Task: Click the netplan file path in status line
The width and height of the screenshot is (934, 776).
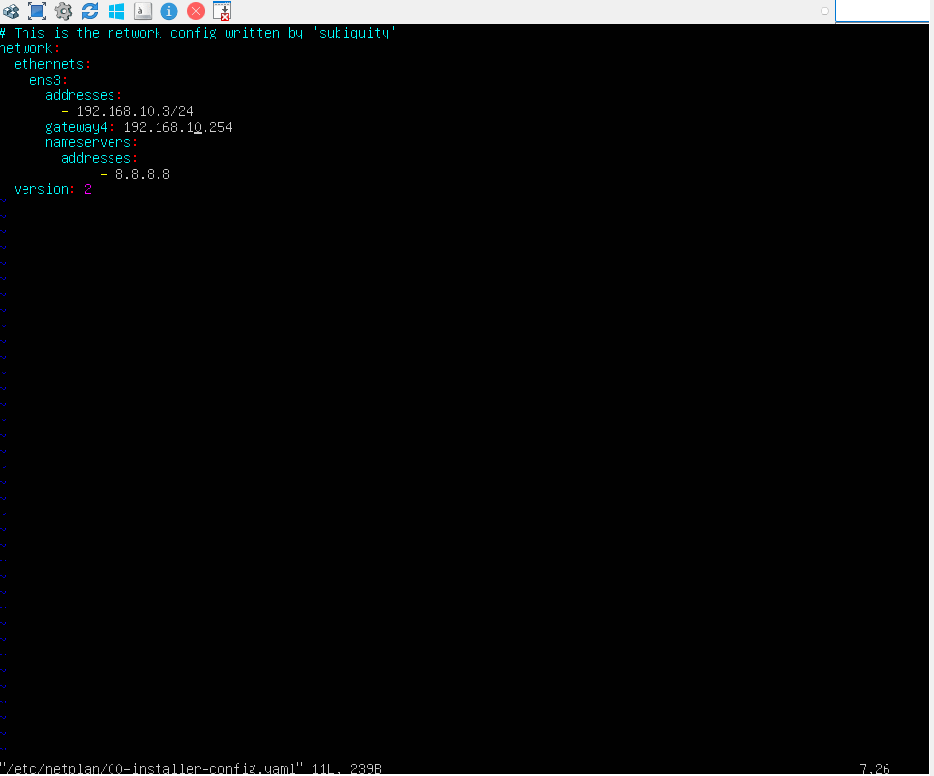Action: 151,768
